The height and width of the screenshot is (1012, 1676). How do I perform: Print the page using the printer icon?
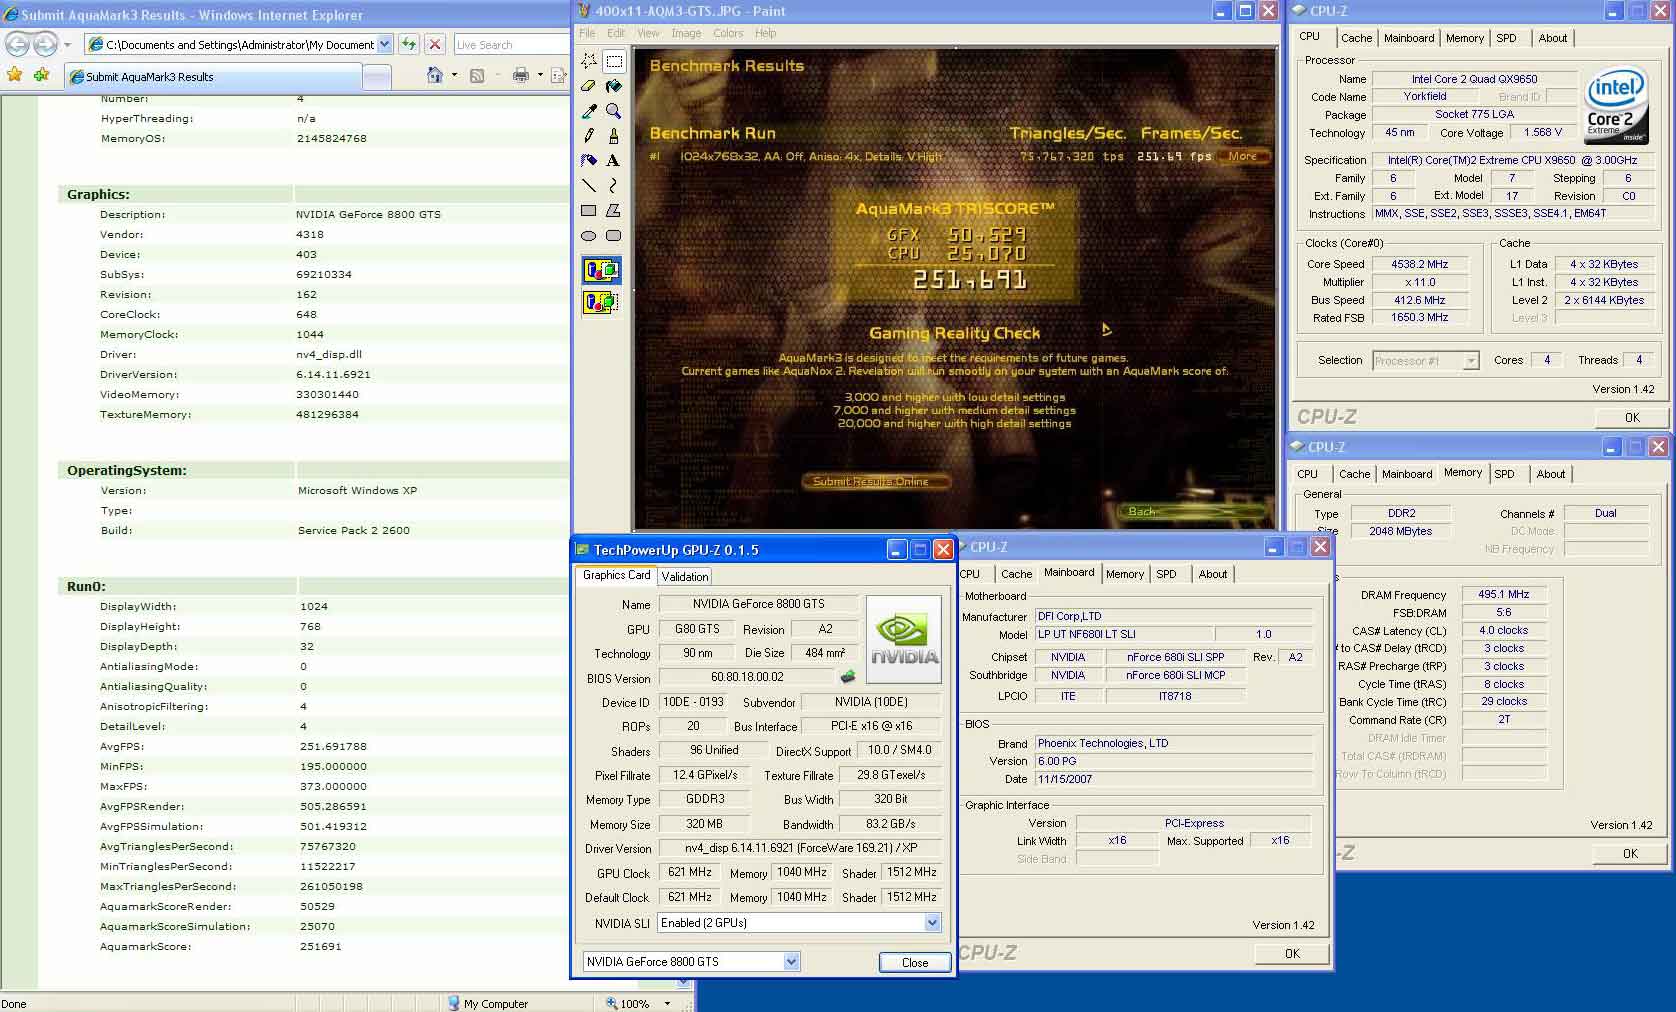tap(520, 75)
